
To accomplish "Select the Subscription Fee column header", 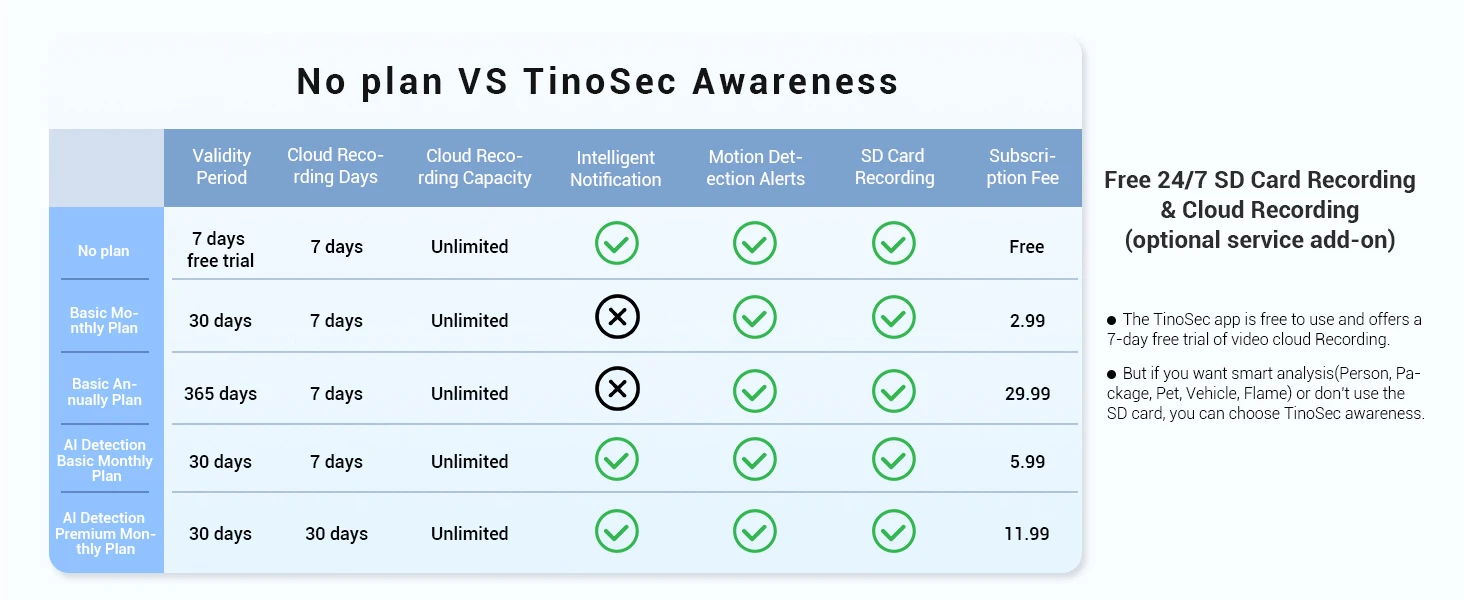I will (1022, 167).
